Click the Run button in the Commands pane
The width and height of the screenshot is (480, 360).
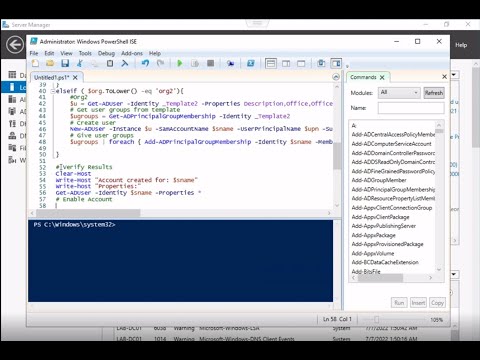(x=399, y=303)
